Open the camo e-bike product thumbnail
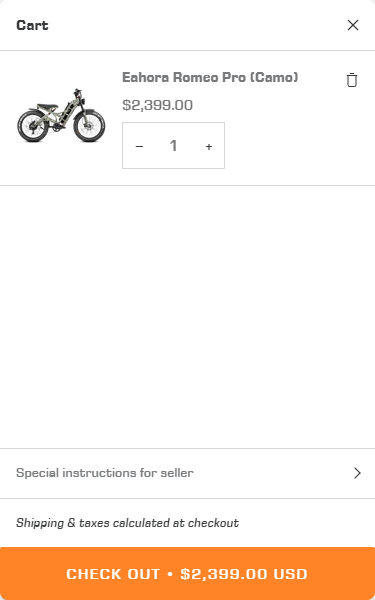This screenshot has width=375, height=600. 61,116
